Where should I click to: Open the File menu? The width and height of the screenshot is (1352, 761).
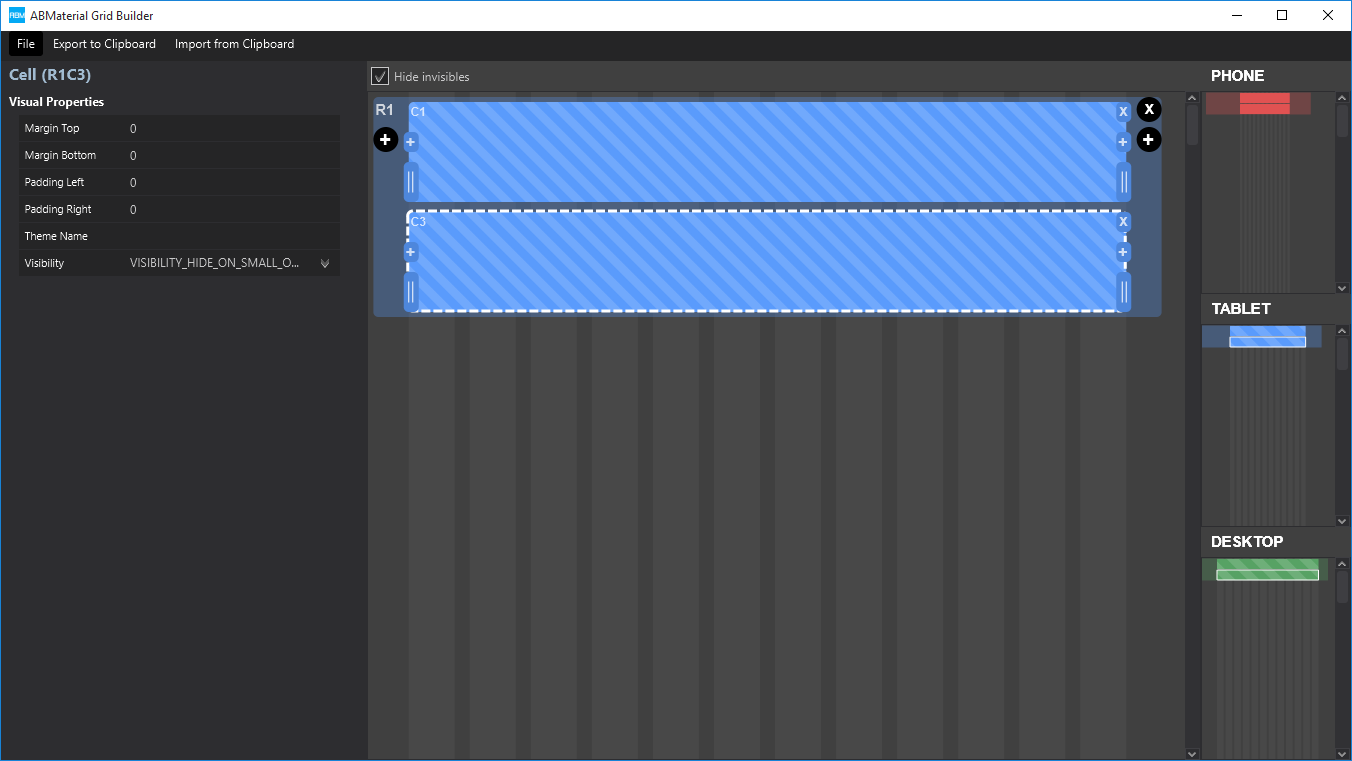25,43
